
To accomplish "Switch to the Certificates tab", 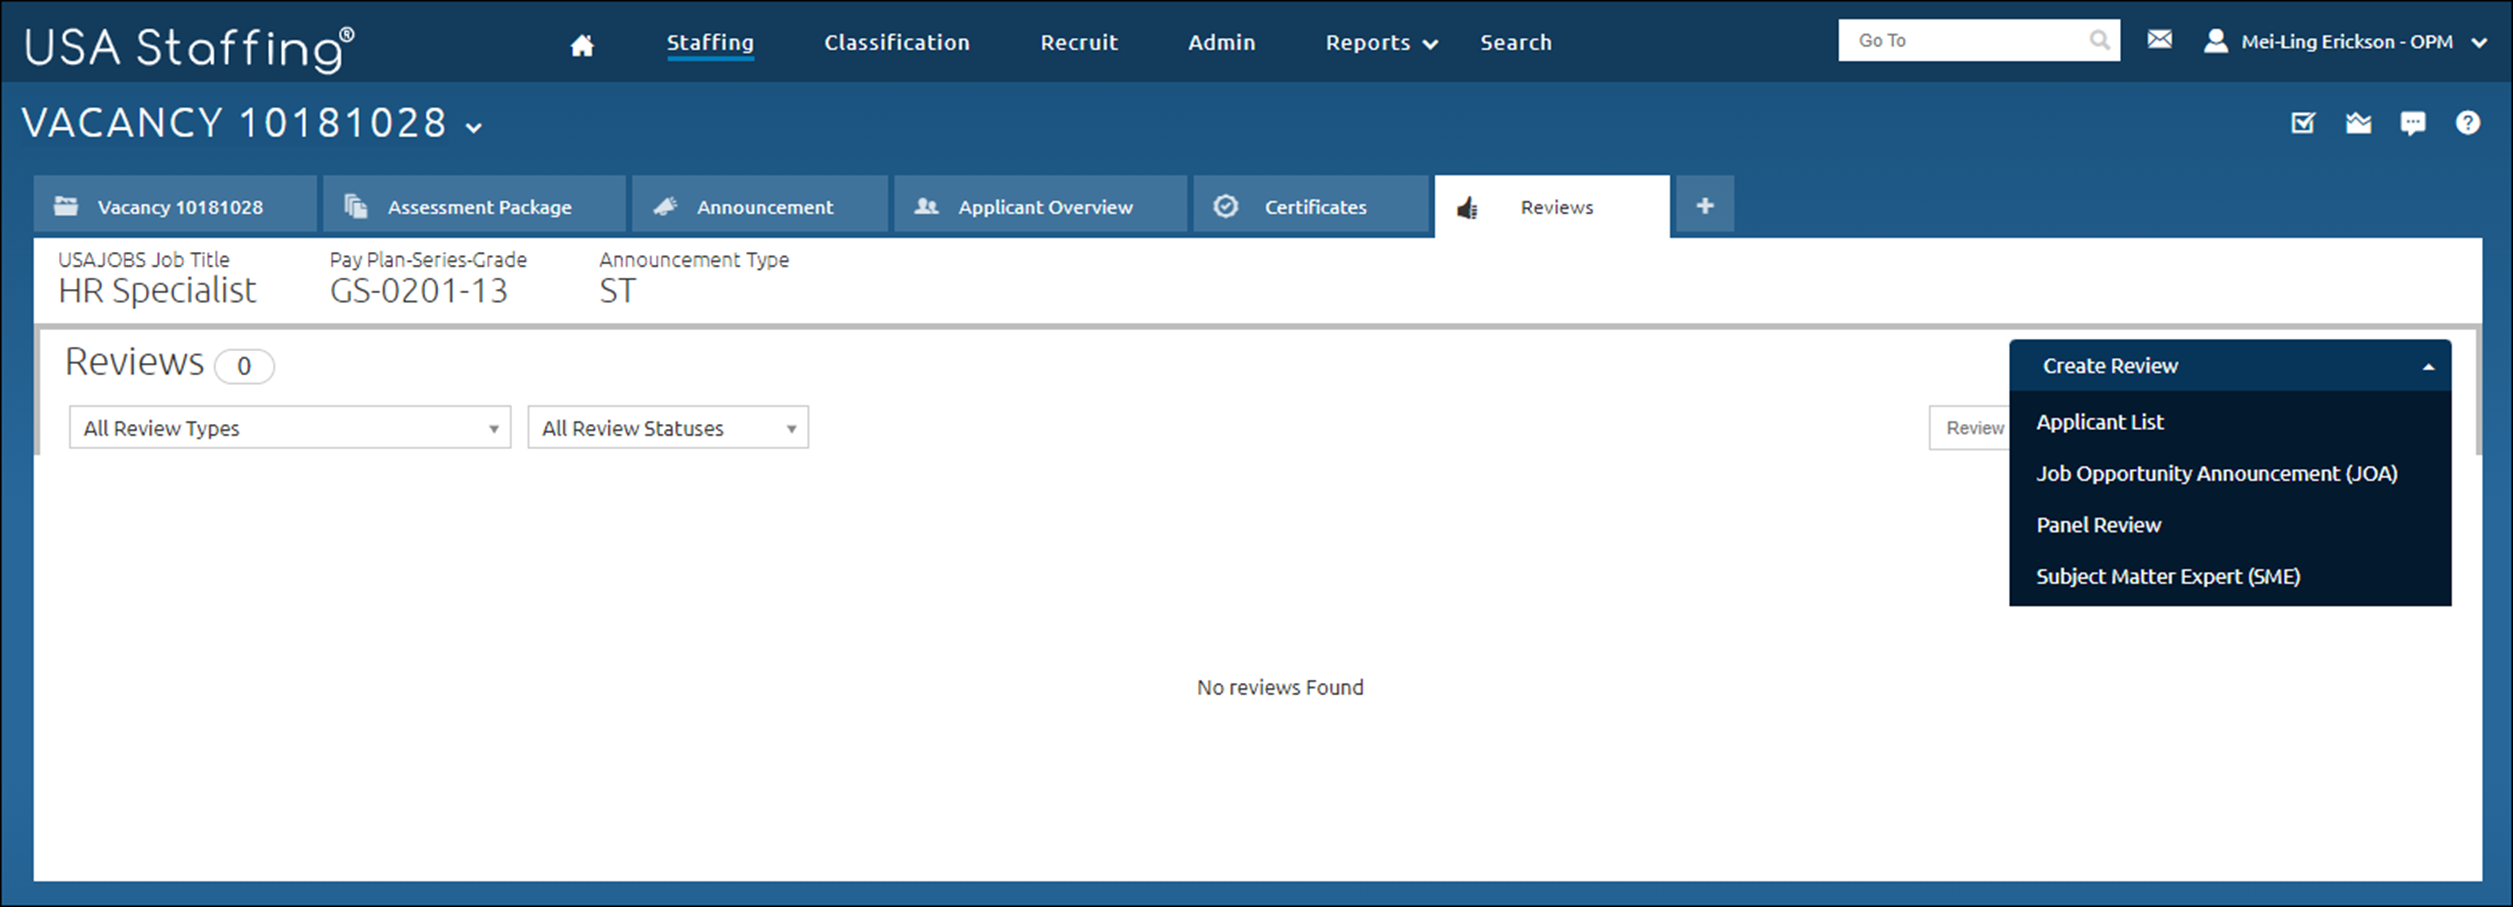I will (1311, 206).
